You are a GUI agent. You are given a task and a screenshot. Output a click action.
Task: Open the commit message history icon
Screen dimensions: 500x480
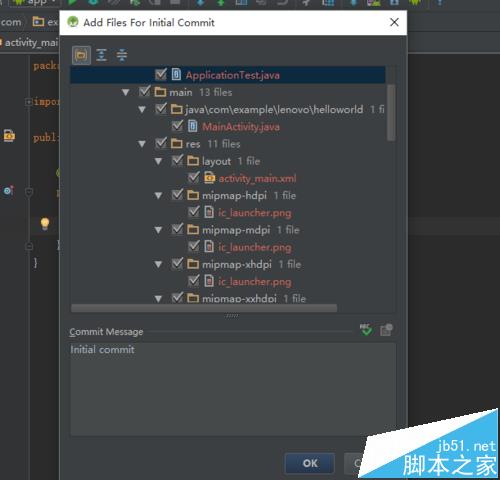pos(386,330)
